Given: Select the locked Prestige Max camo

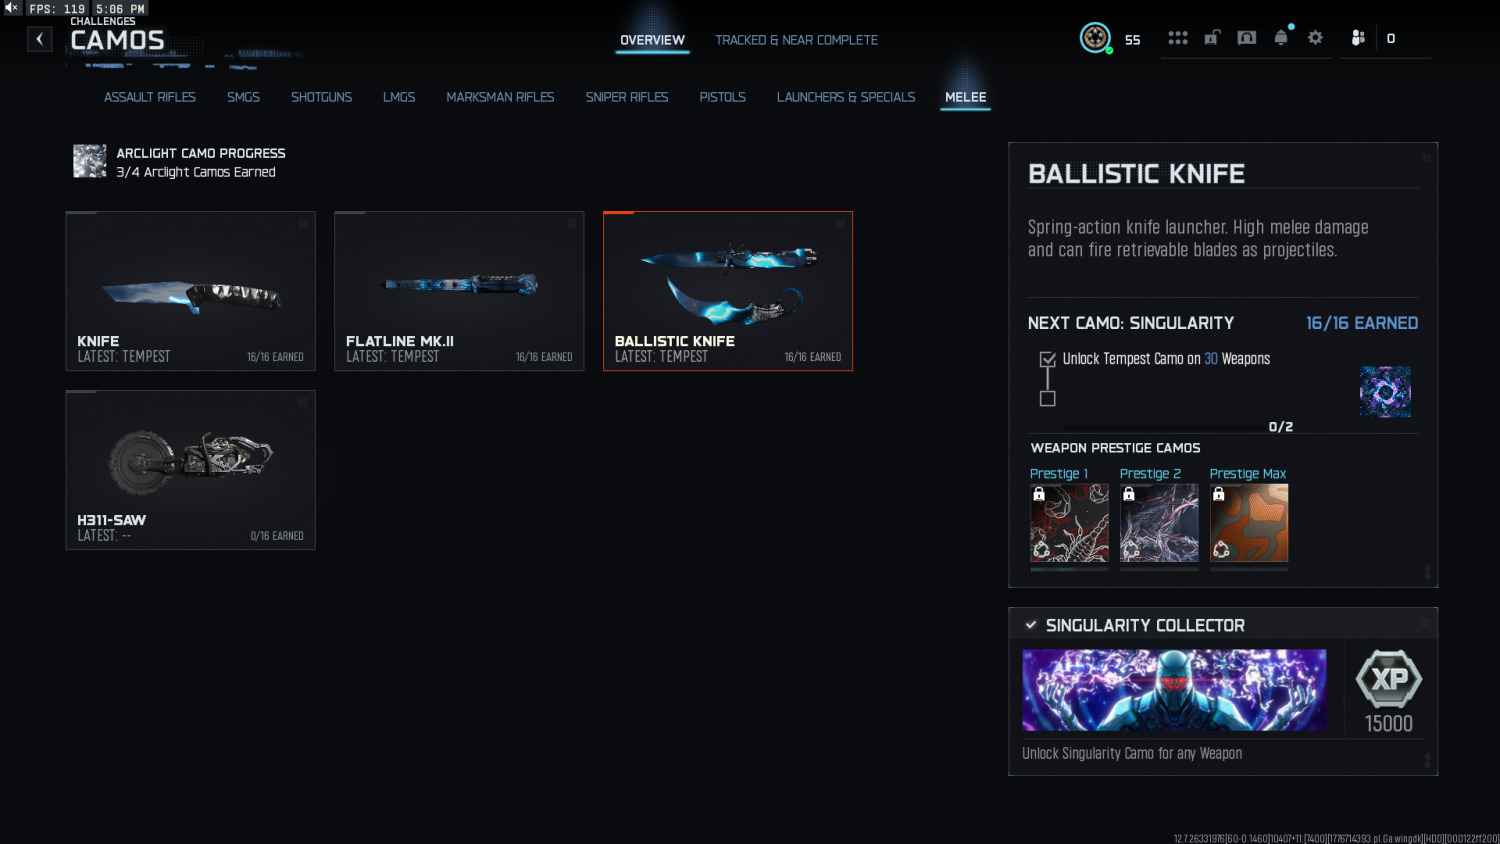Looking at the screenshot, I should point(1249,523).
